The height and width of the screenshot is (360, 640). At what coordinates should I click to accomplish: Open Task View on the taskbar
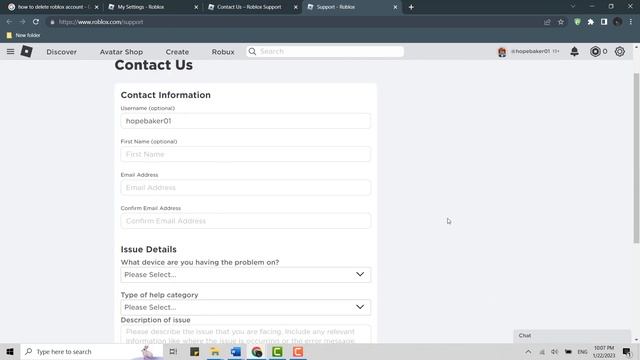pyautogui.click(x=173, y=351)
